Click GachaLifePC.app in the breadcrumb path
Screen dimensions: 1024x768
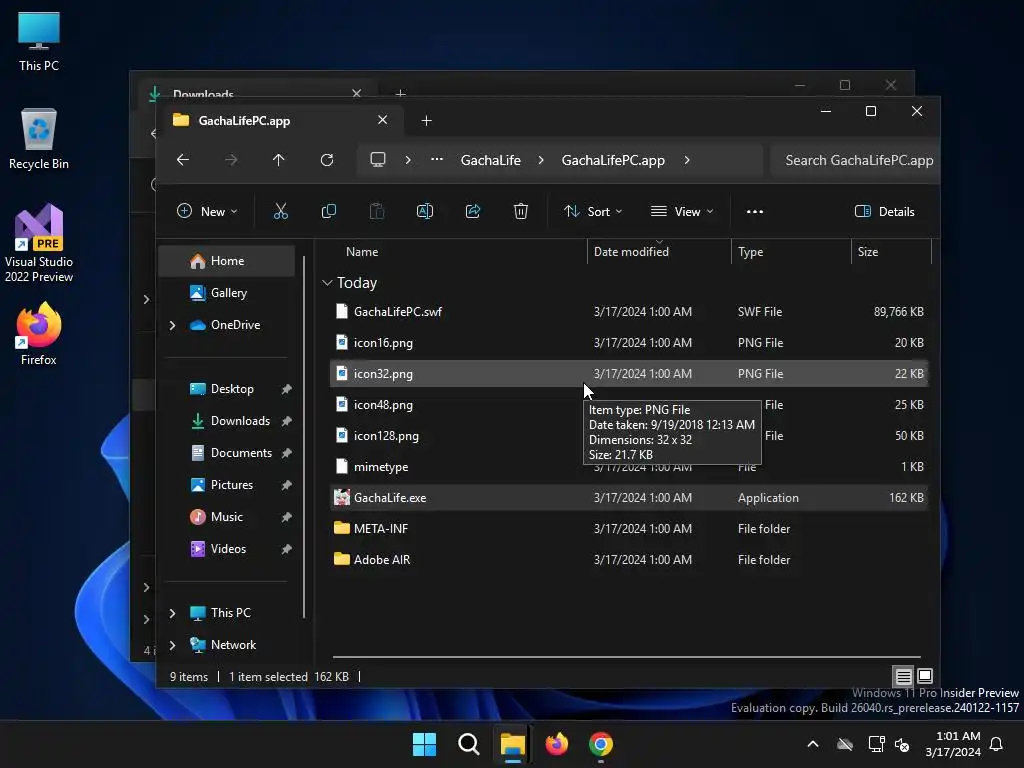pyautogui.click(x=613, y=160)
